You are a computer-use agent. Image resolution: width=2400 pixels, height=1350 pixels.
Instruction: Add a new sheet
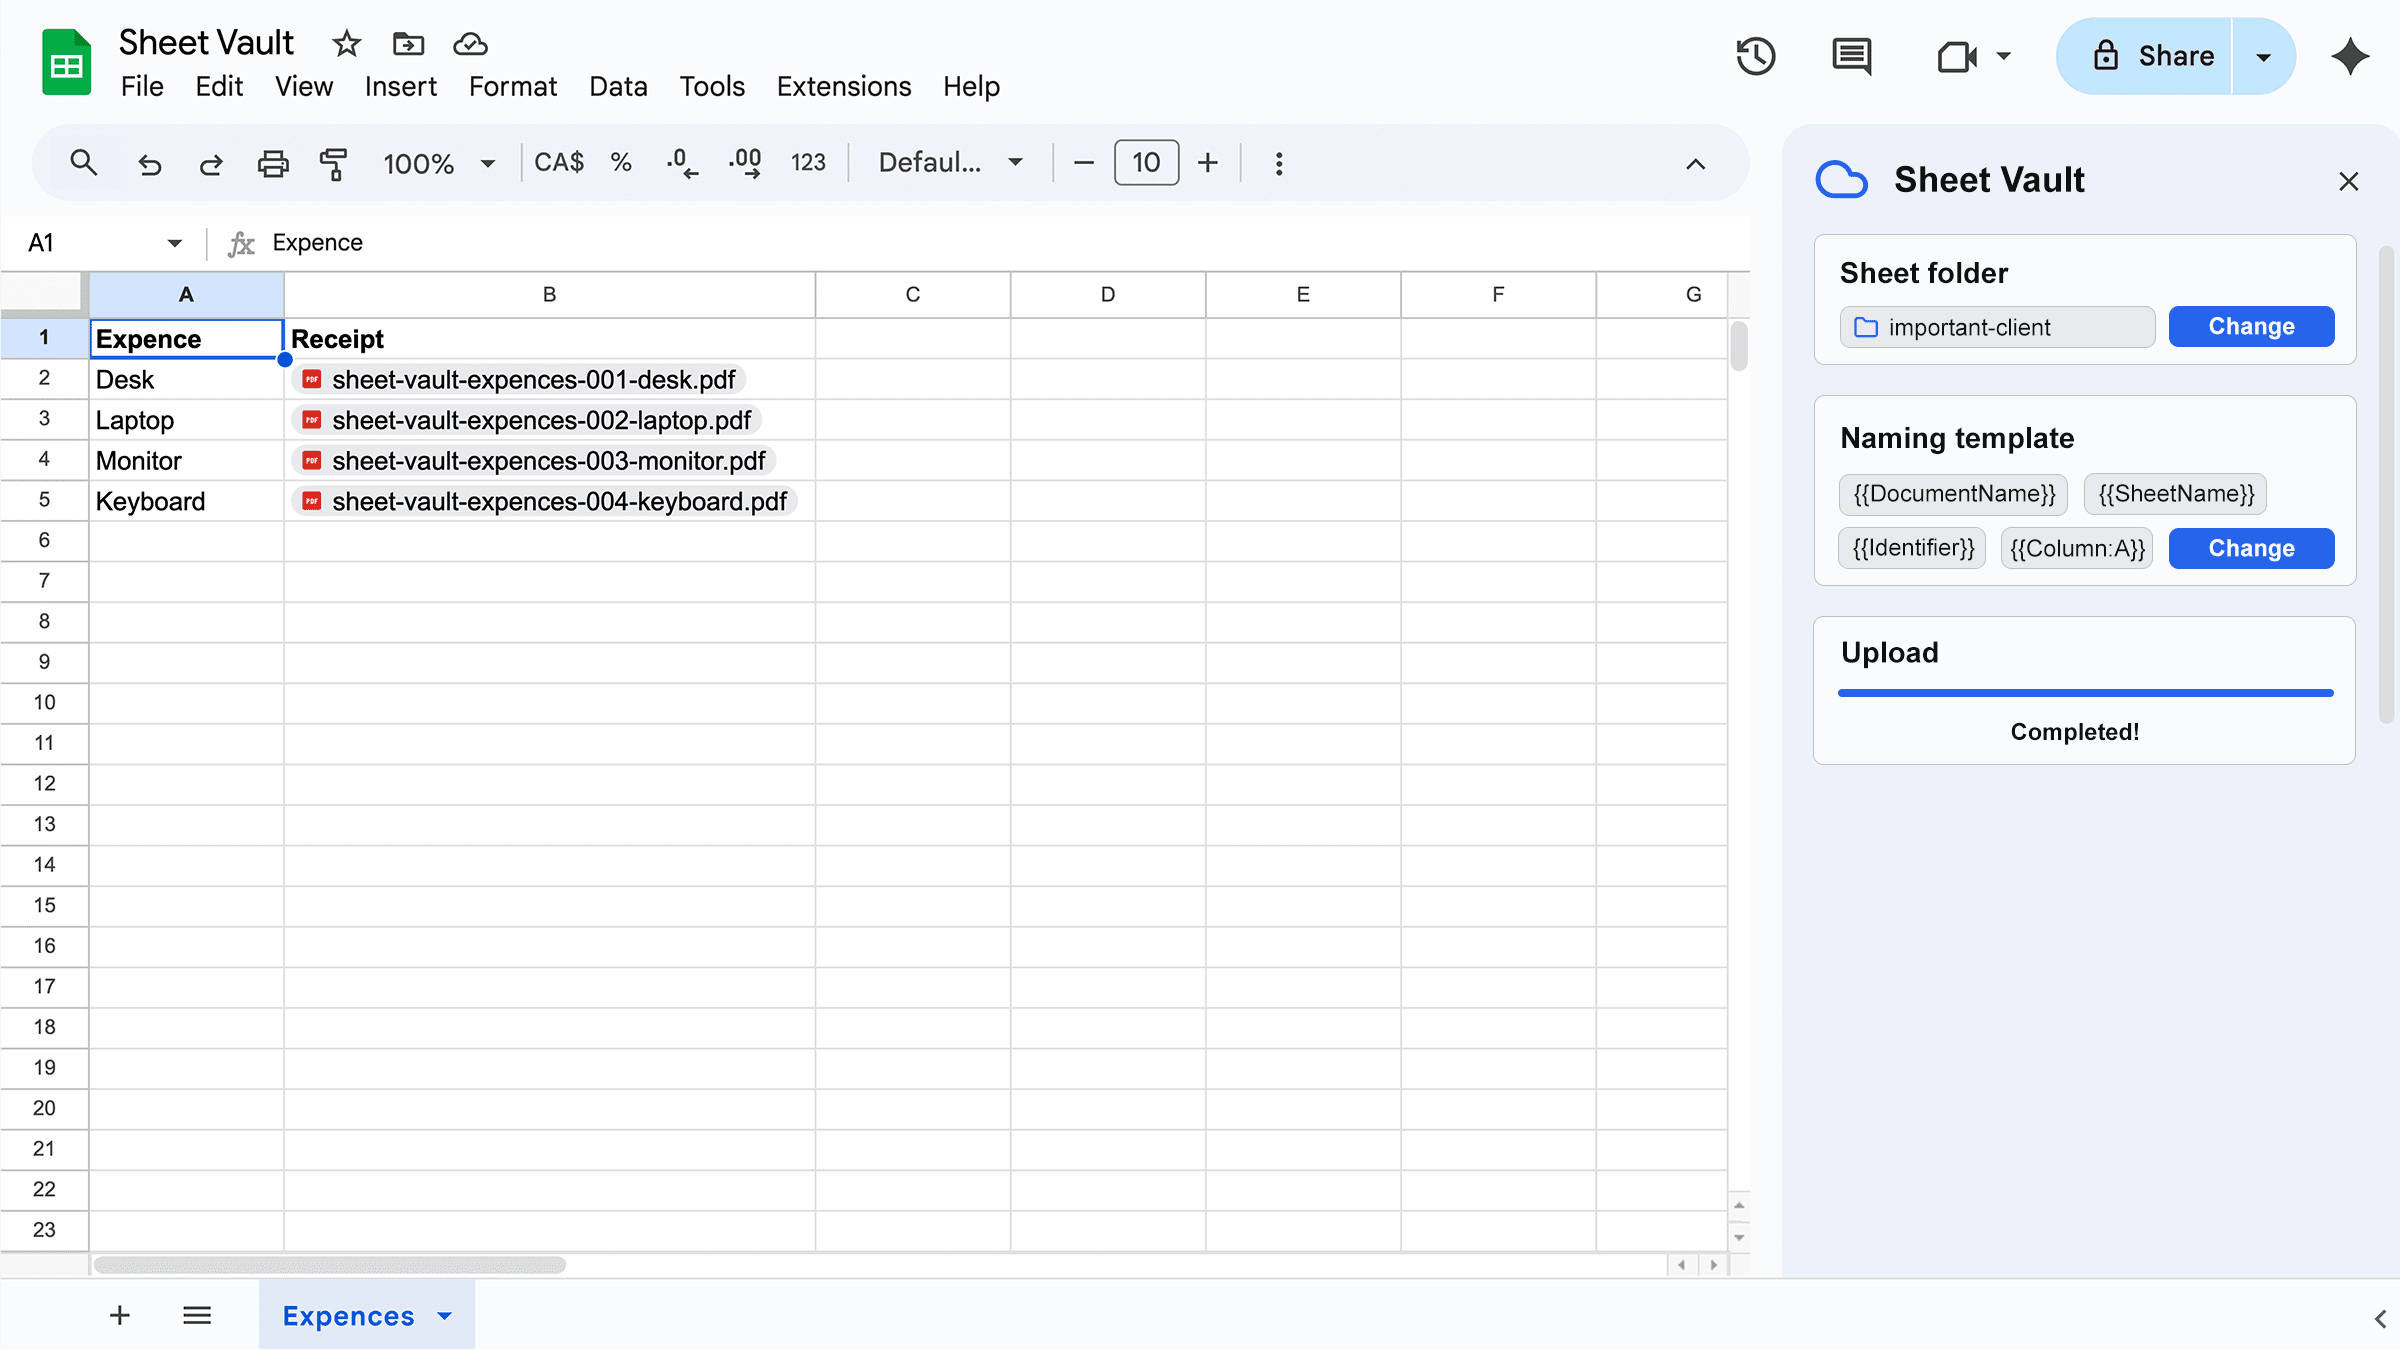coord(120,1315)
